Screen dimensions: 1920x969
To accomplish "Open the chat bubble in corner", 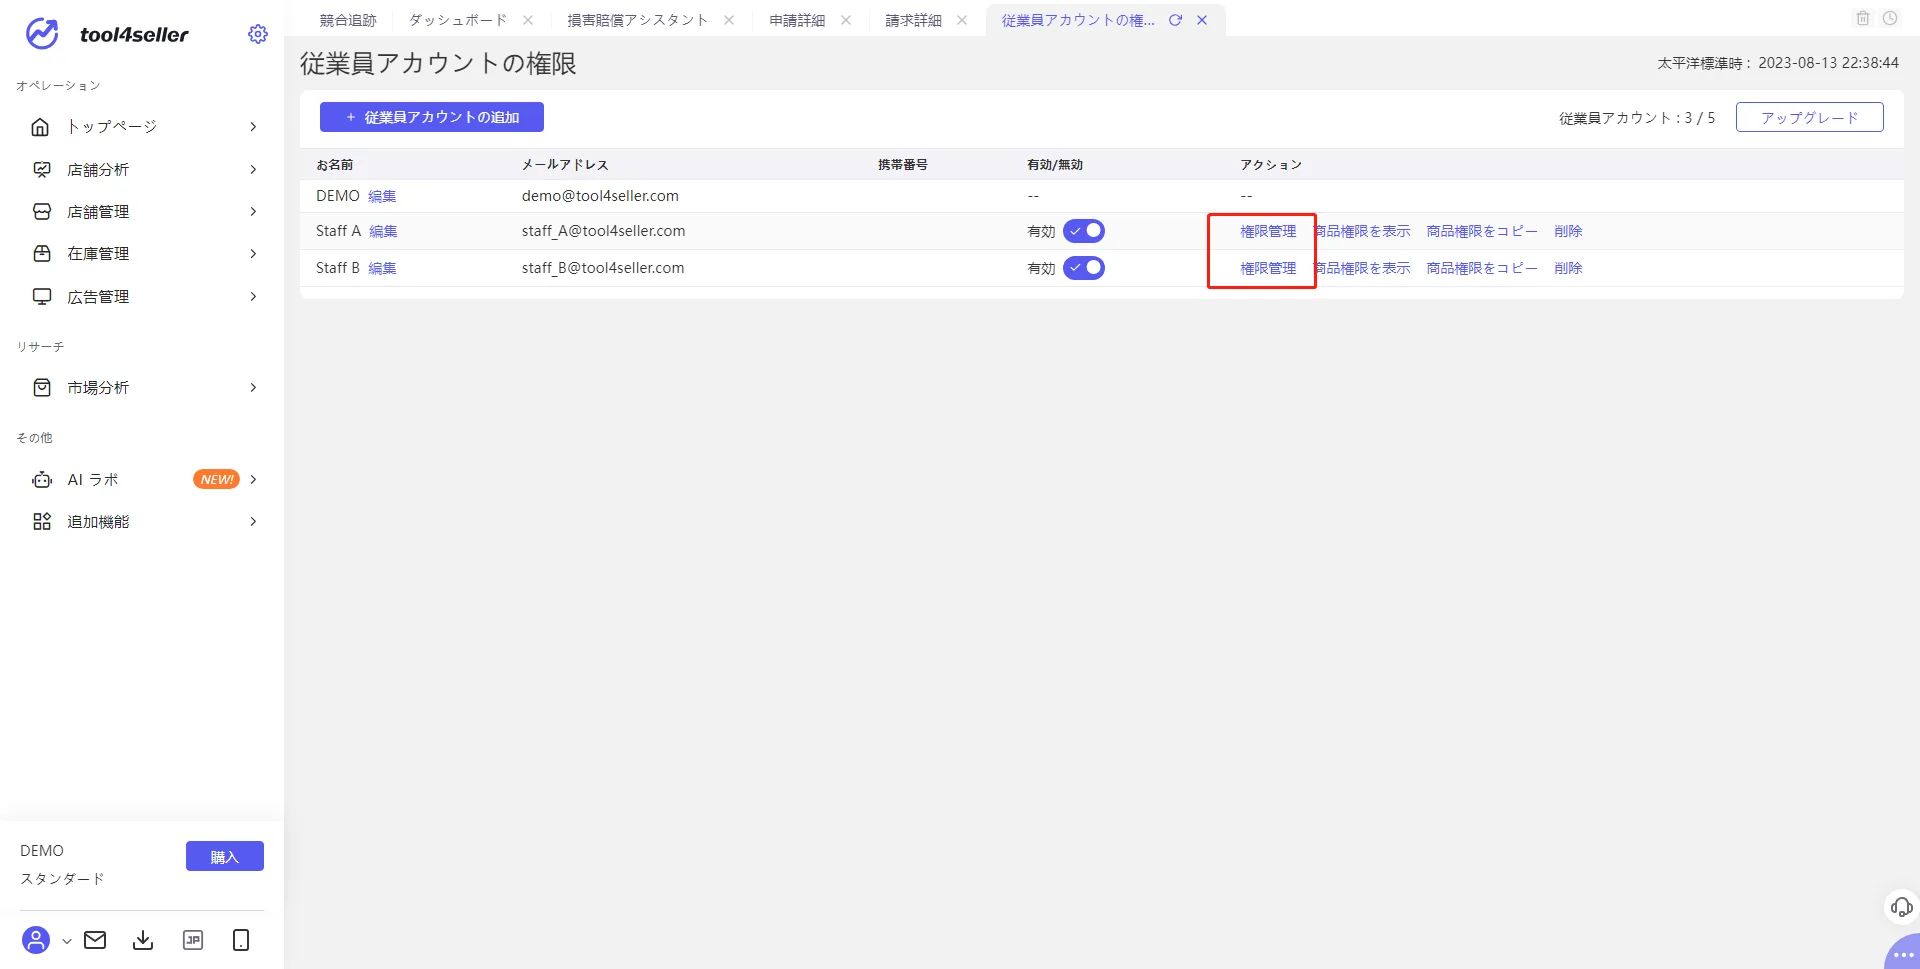I will click(1903, 954).
